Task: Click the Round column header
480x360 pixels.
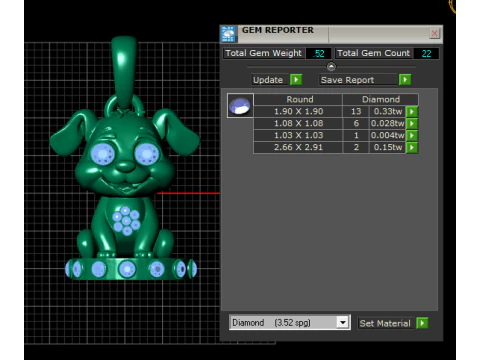Action: pos(298,99)
